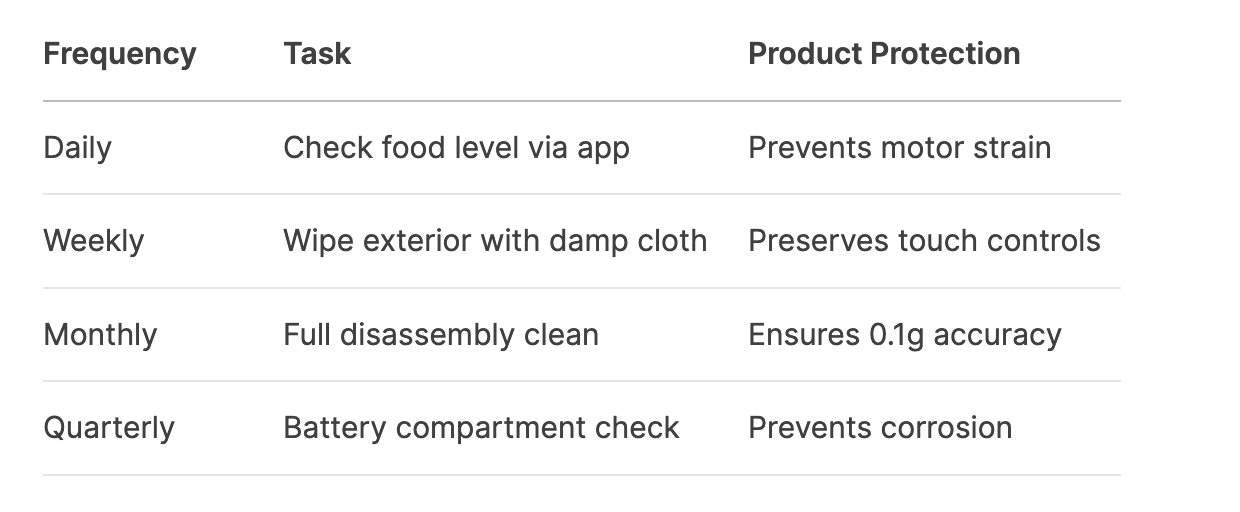
Task: Click the 'Preserves touch controls' cell
Action: point(924,241)
